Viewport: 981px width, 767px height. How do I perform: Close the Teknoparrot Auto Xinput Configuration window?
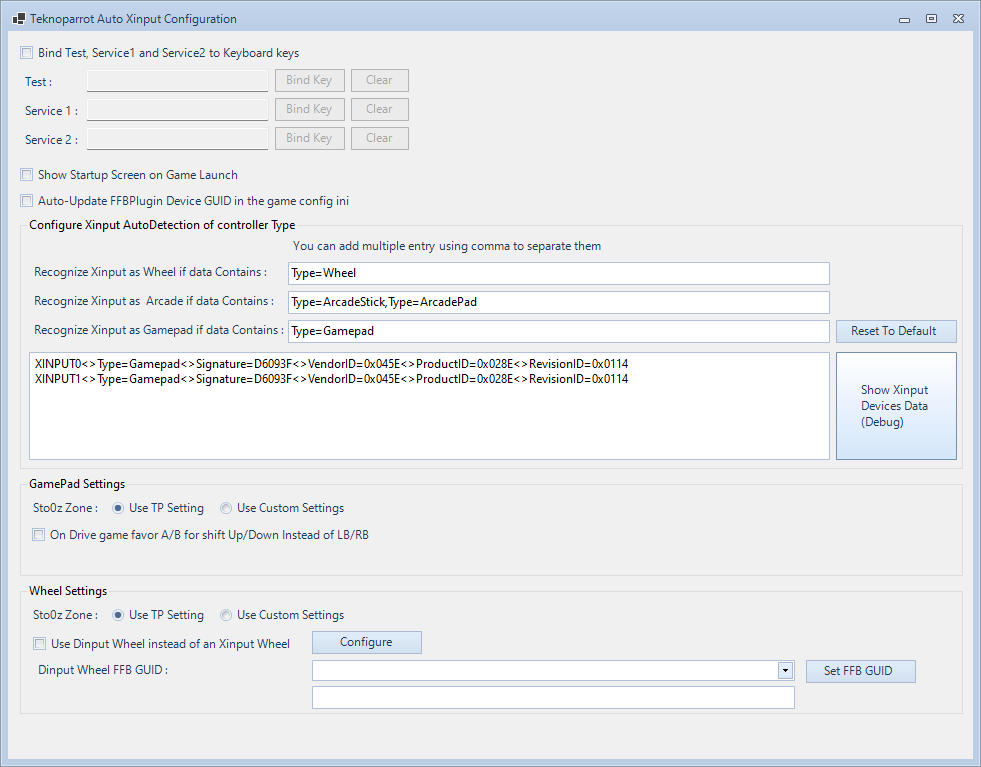pos(958,19)
